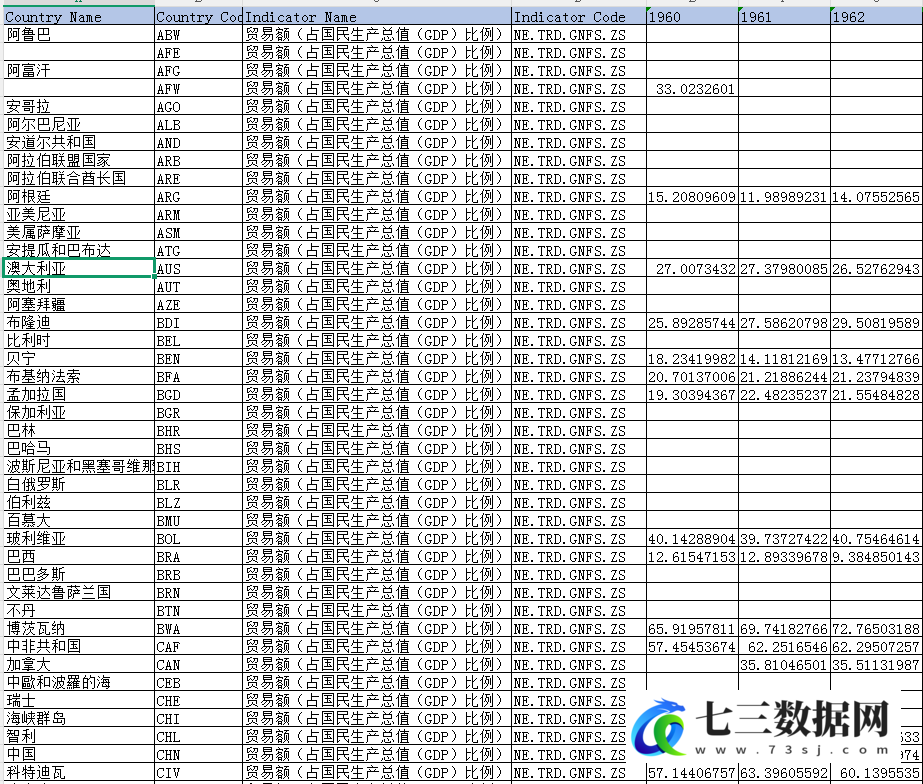
Task: Select the cell containing 安道尔共和国
Action: 78,142
